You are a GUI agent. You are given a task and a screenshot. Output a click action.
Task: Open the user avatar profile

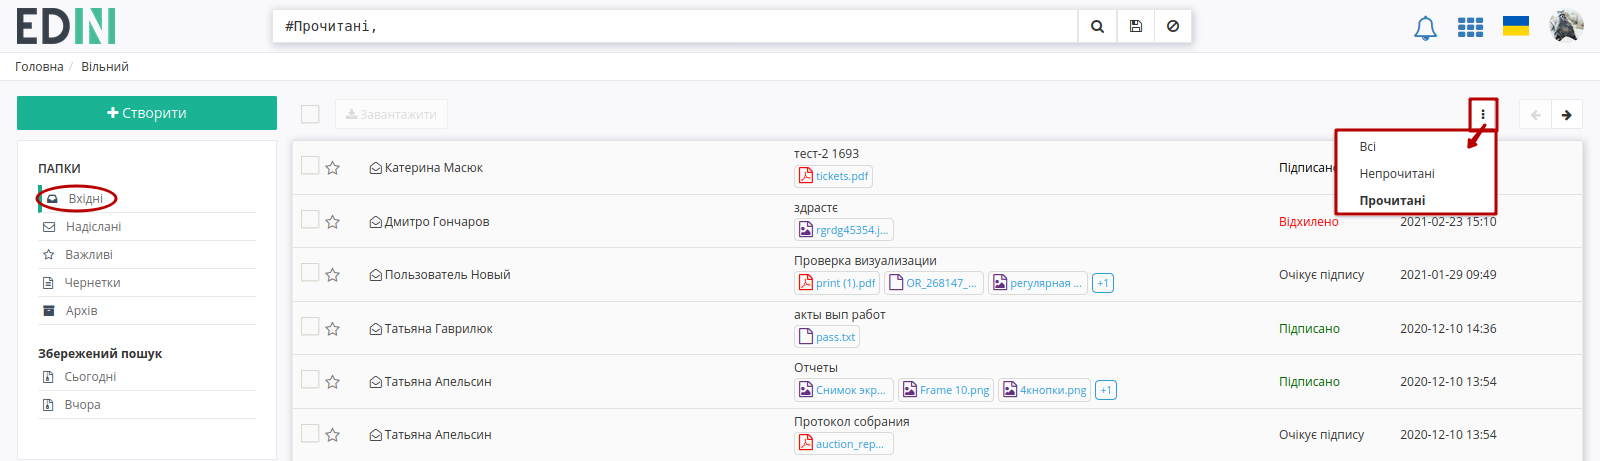pyautogui.click(x=1566, y=26)
